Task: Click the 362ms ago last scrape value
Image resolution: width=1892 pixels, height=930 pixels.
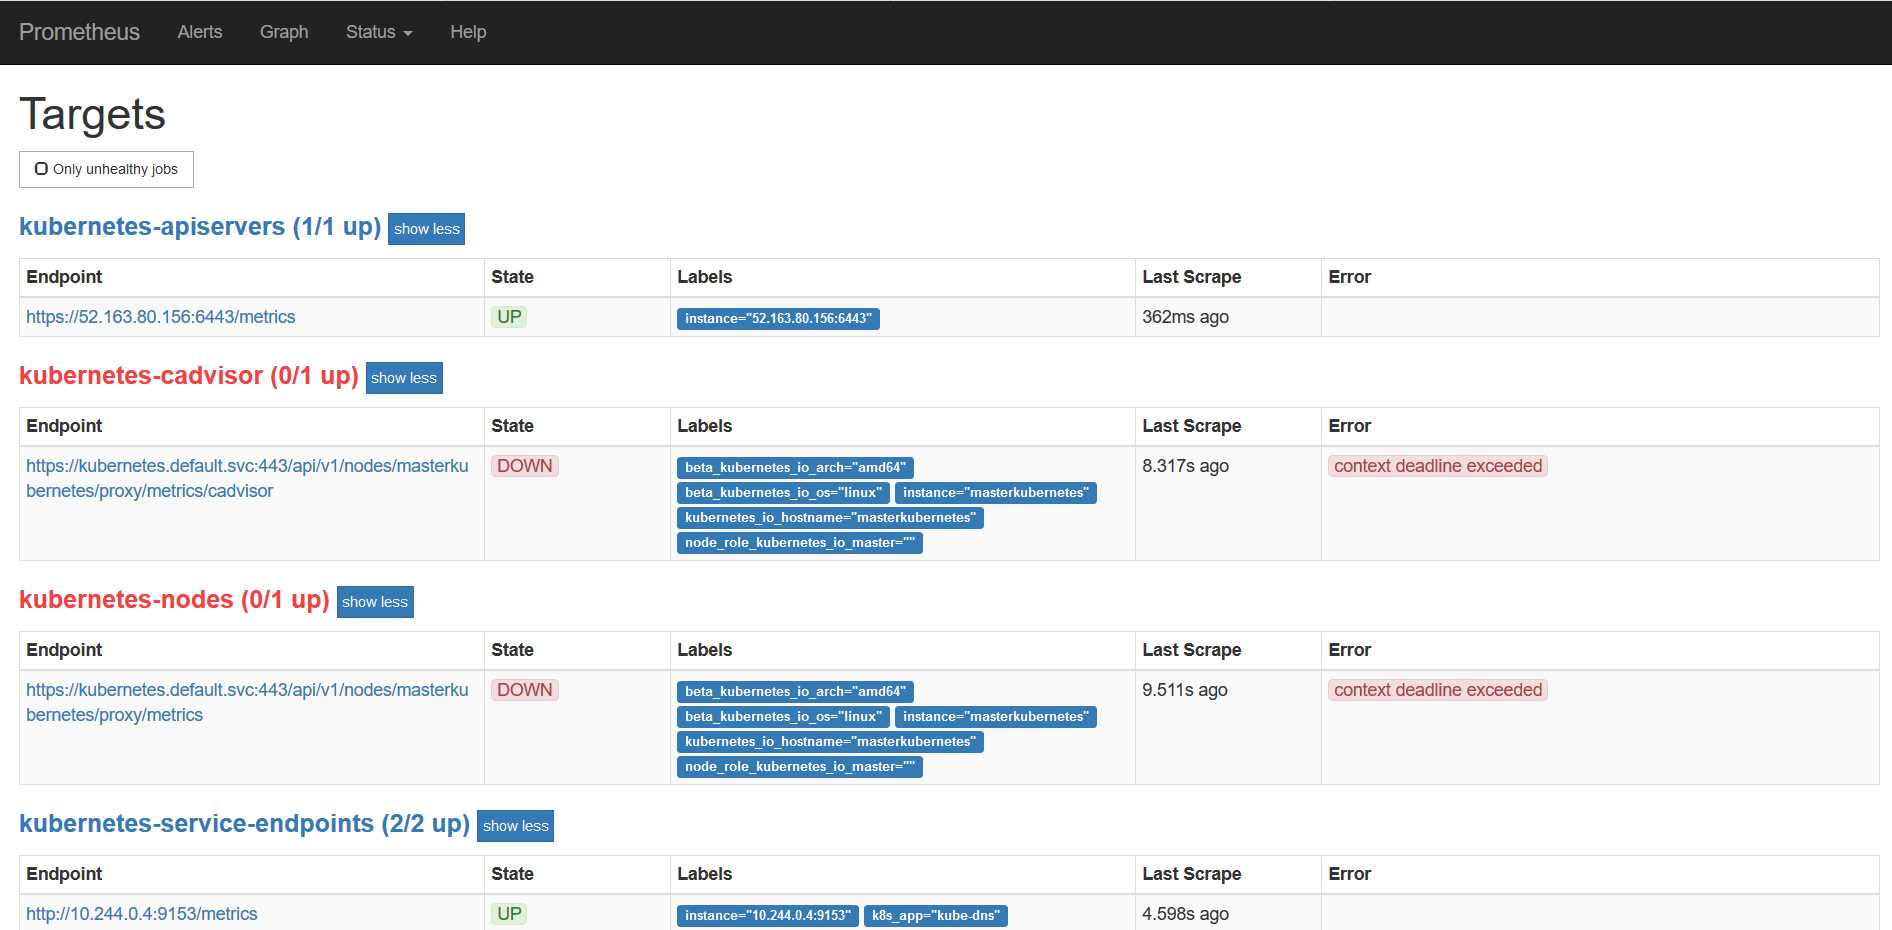Action: [1186, 317]
